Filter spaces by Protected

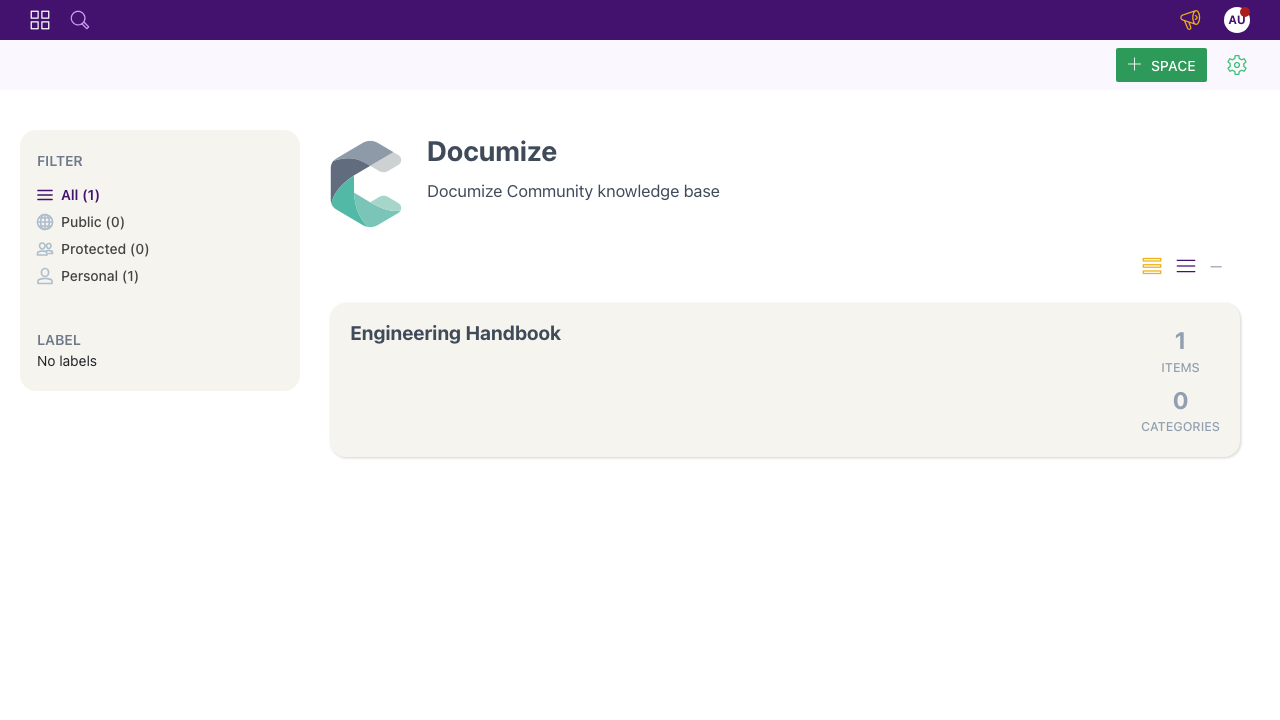[93, 249]
